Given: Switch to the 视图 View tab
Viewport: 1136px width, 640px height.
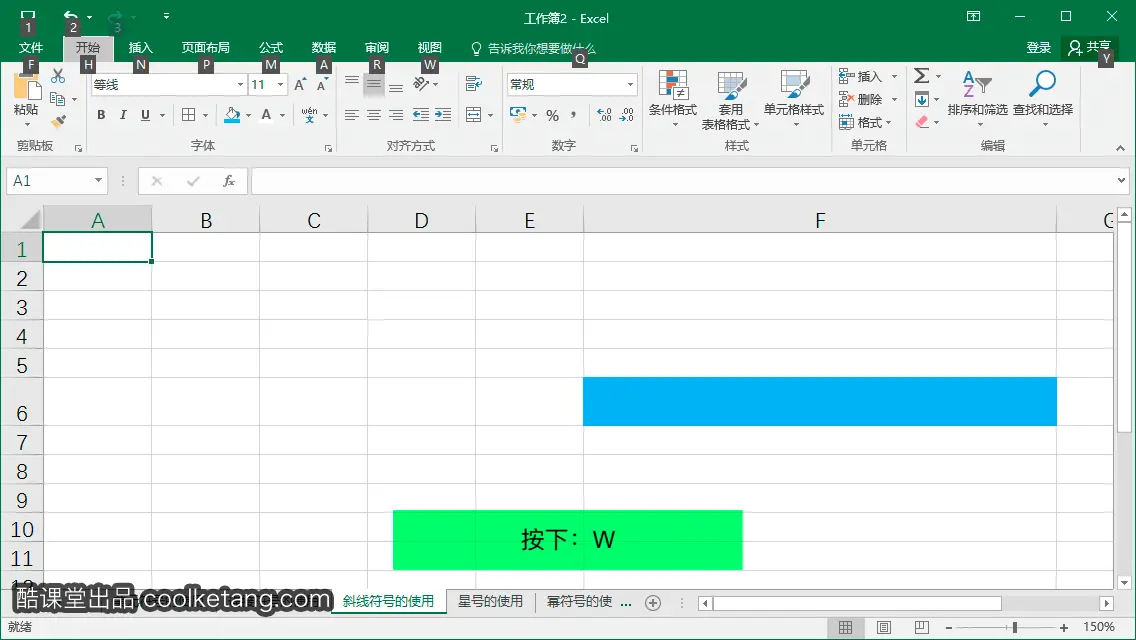Looking at the screenshot, I should click(x=430, y=48).
